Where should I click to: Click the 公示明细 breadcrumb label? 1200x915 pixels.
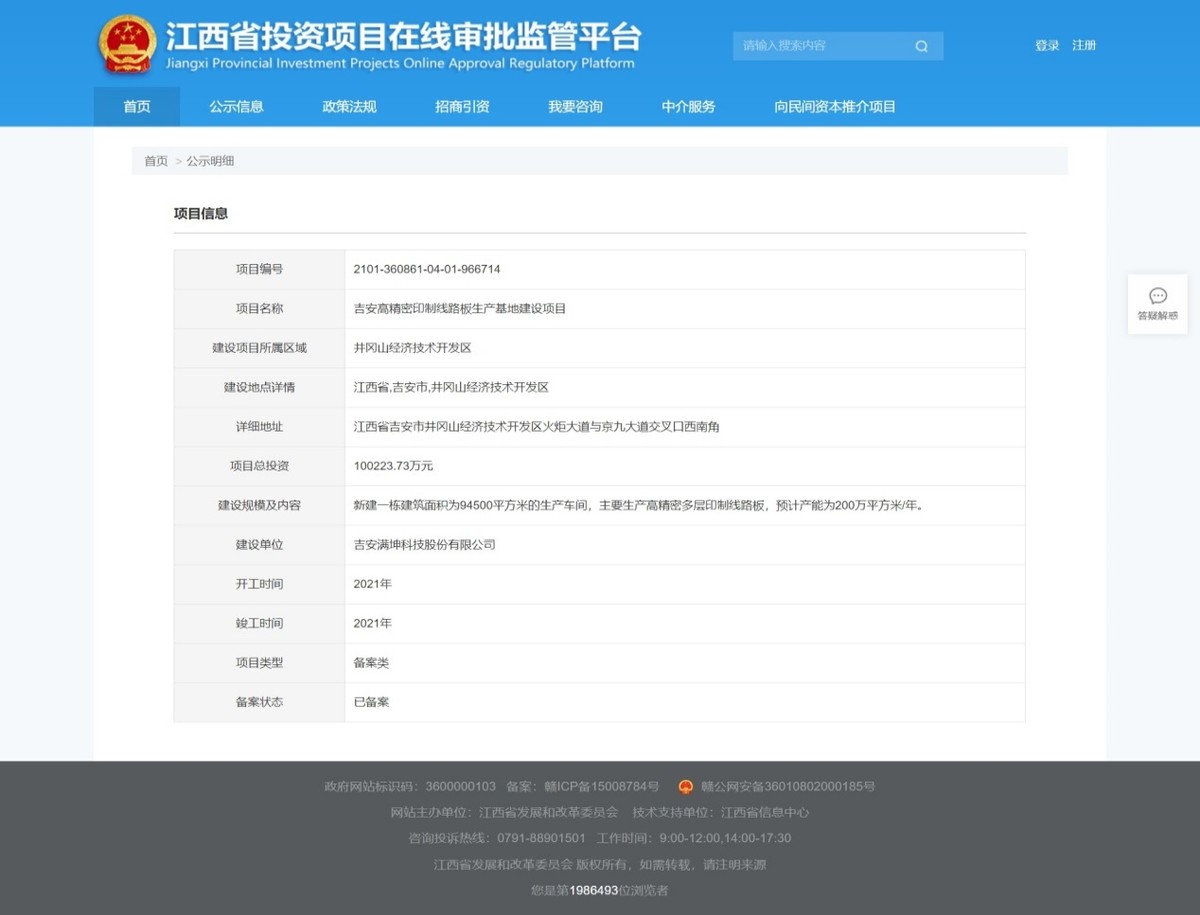(210, 160)
